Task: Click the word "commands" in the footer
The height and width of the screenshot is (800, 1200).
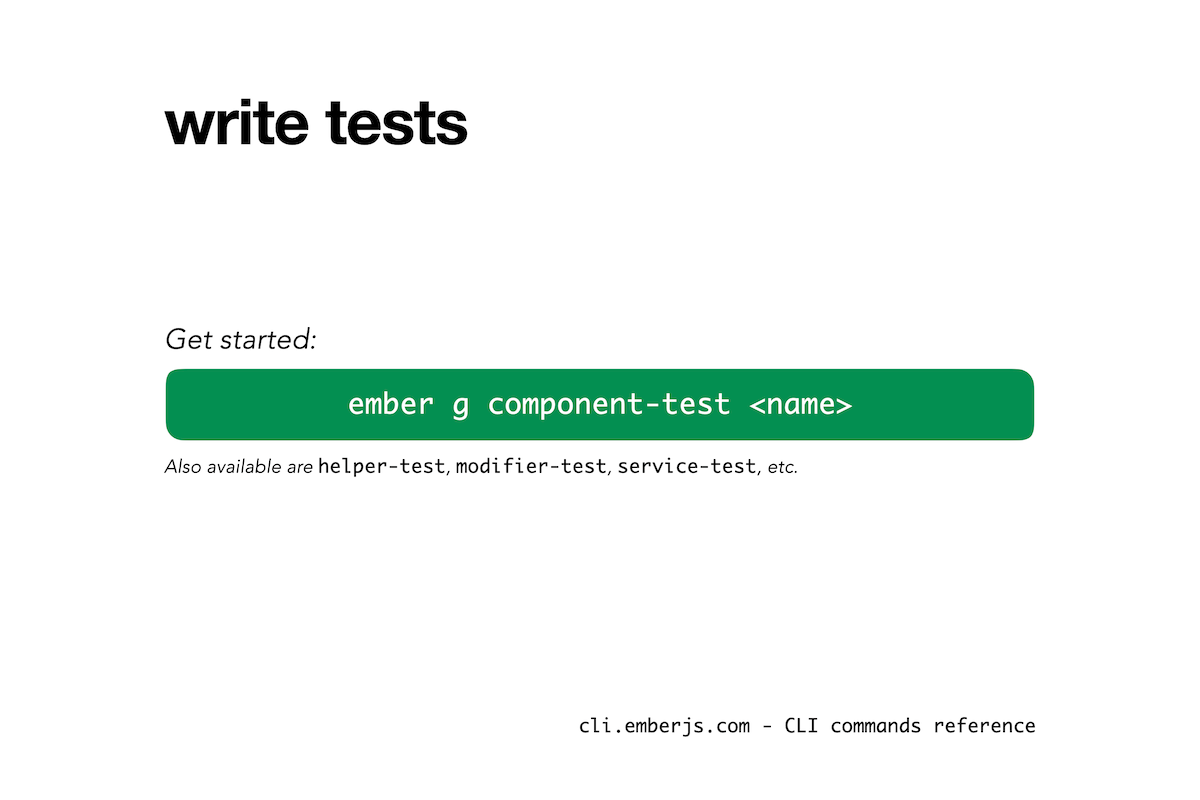Action: click(876, 726)
